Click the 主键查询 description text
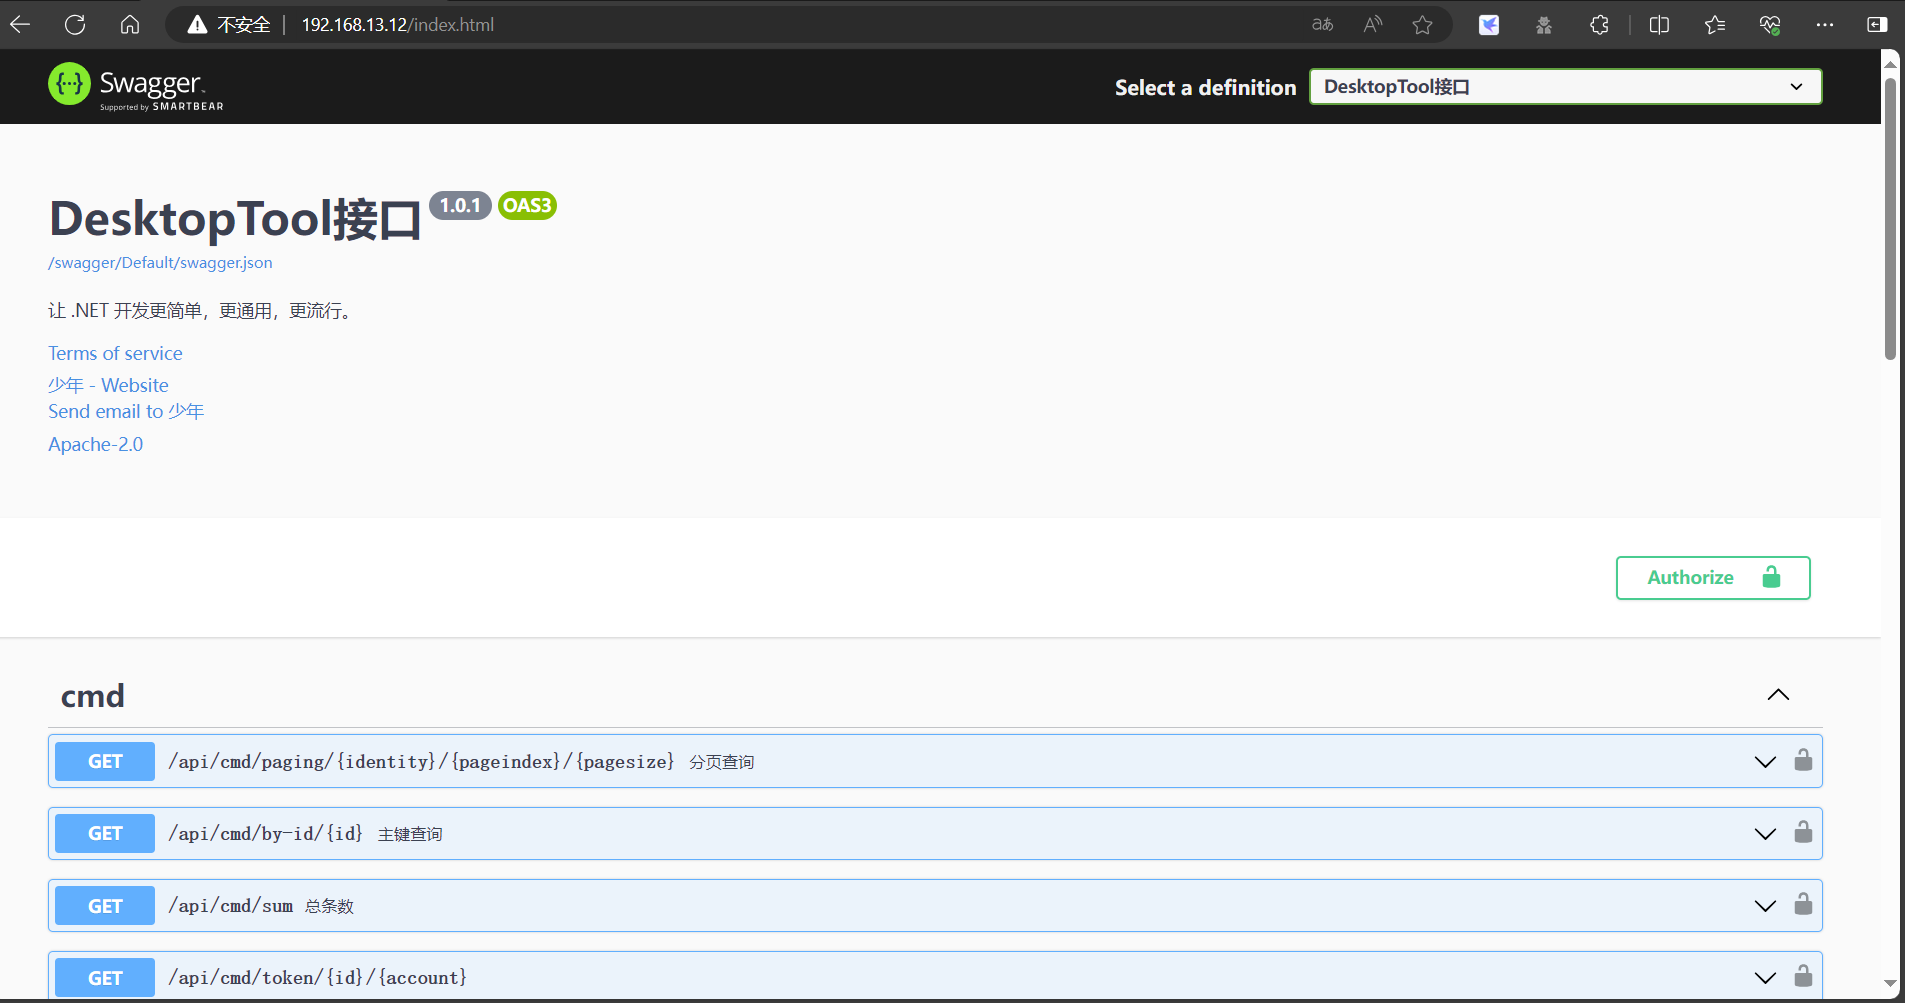 [x=410, y=834]
